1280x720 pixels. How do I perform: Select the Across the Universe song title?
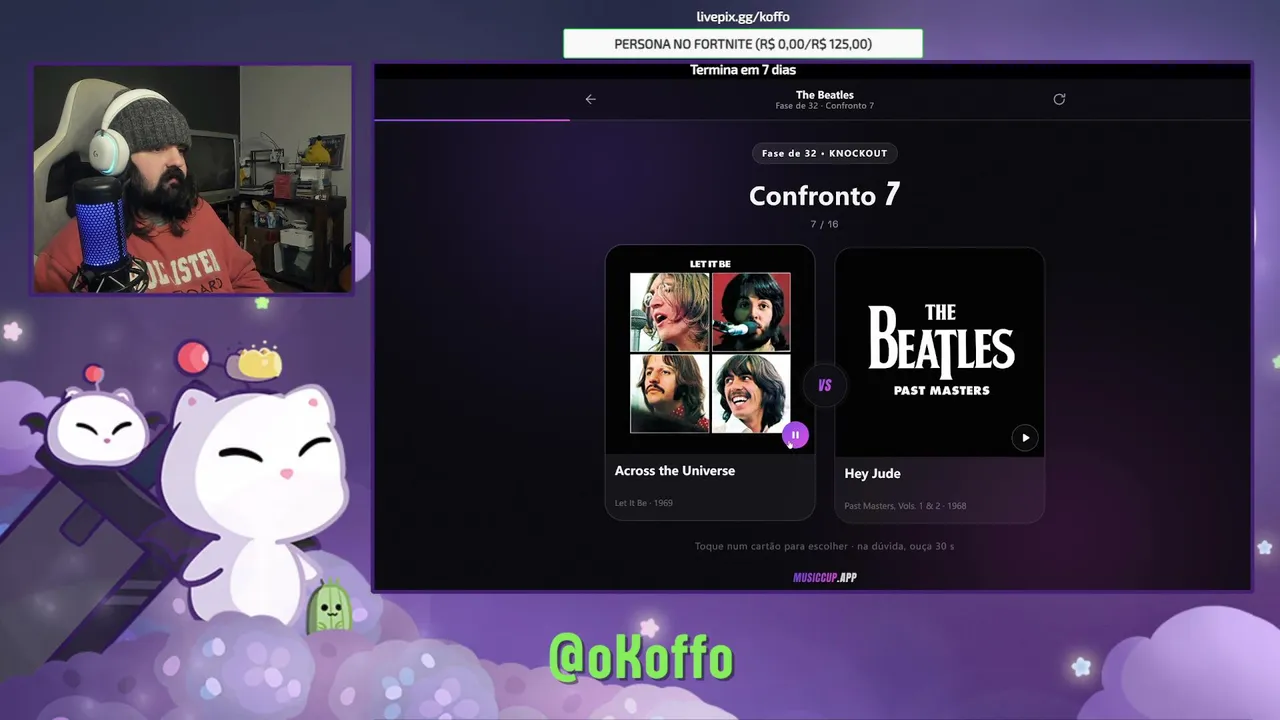click(x=675, y=471)
